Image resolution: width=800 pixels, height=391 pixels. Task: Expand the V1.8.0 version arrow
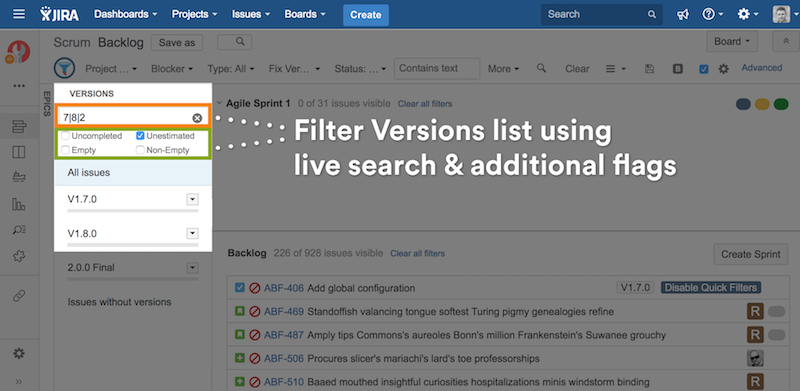click(192, 233)
